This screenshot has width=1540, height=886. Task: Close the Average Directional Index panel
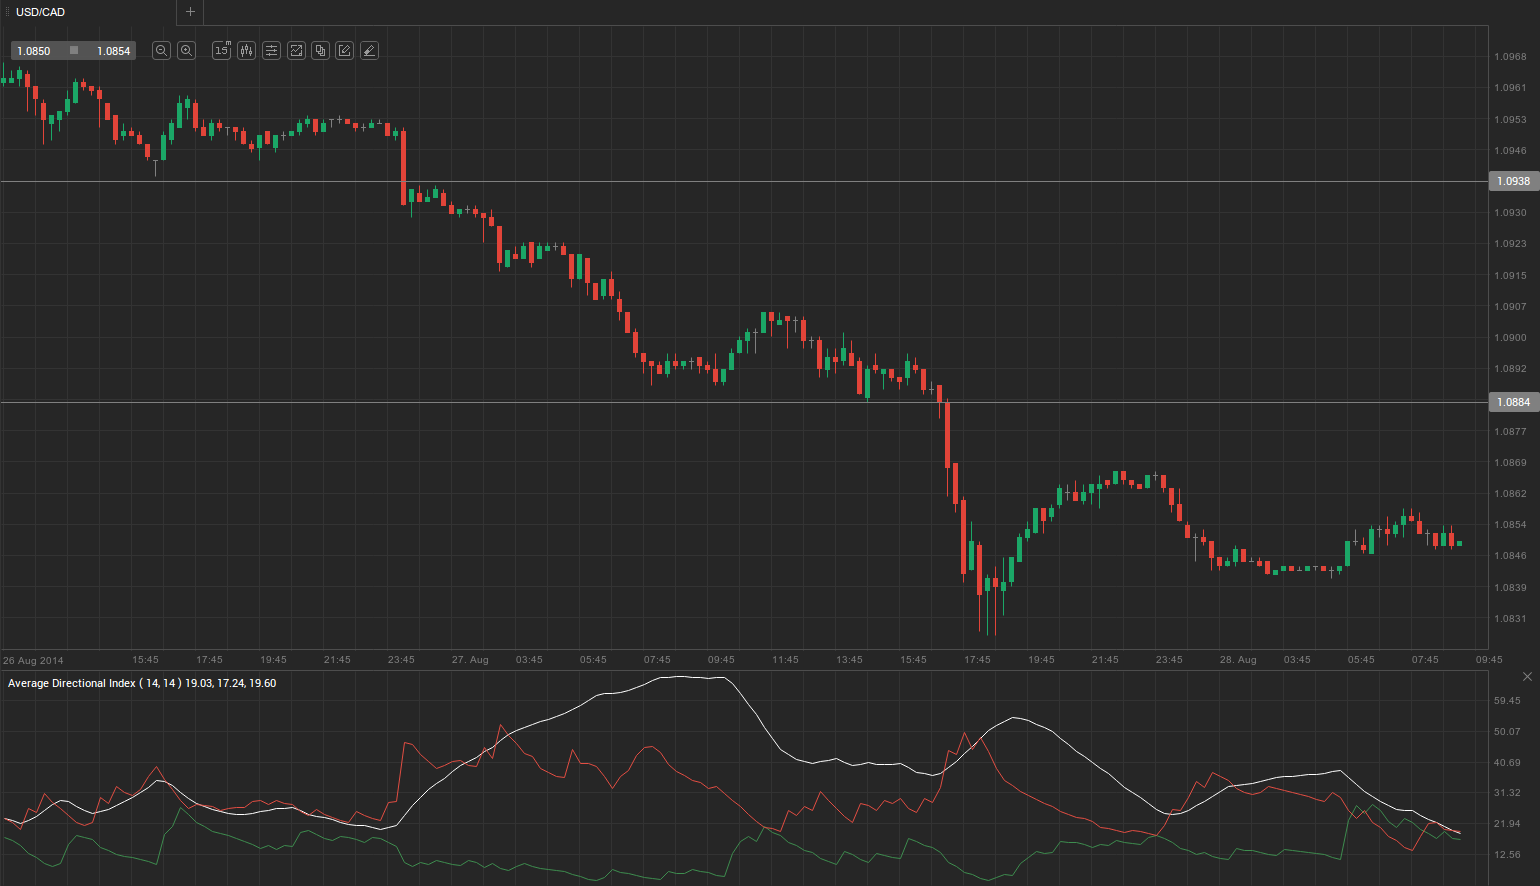(x=1527, y=677)
